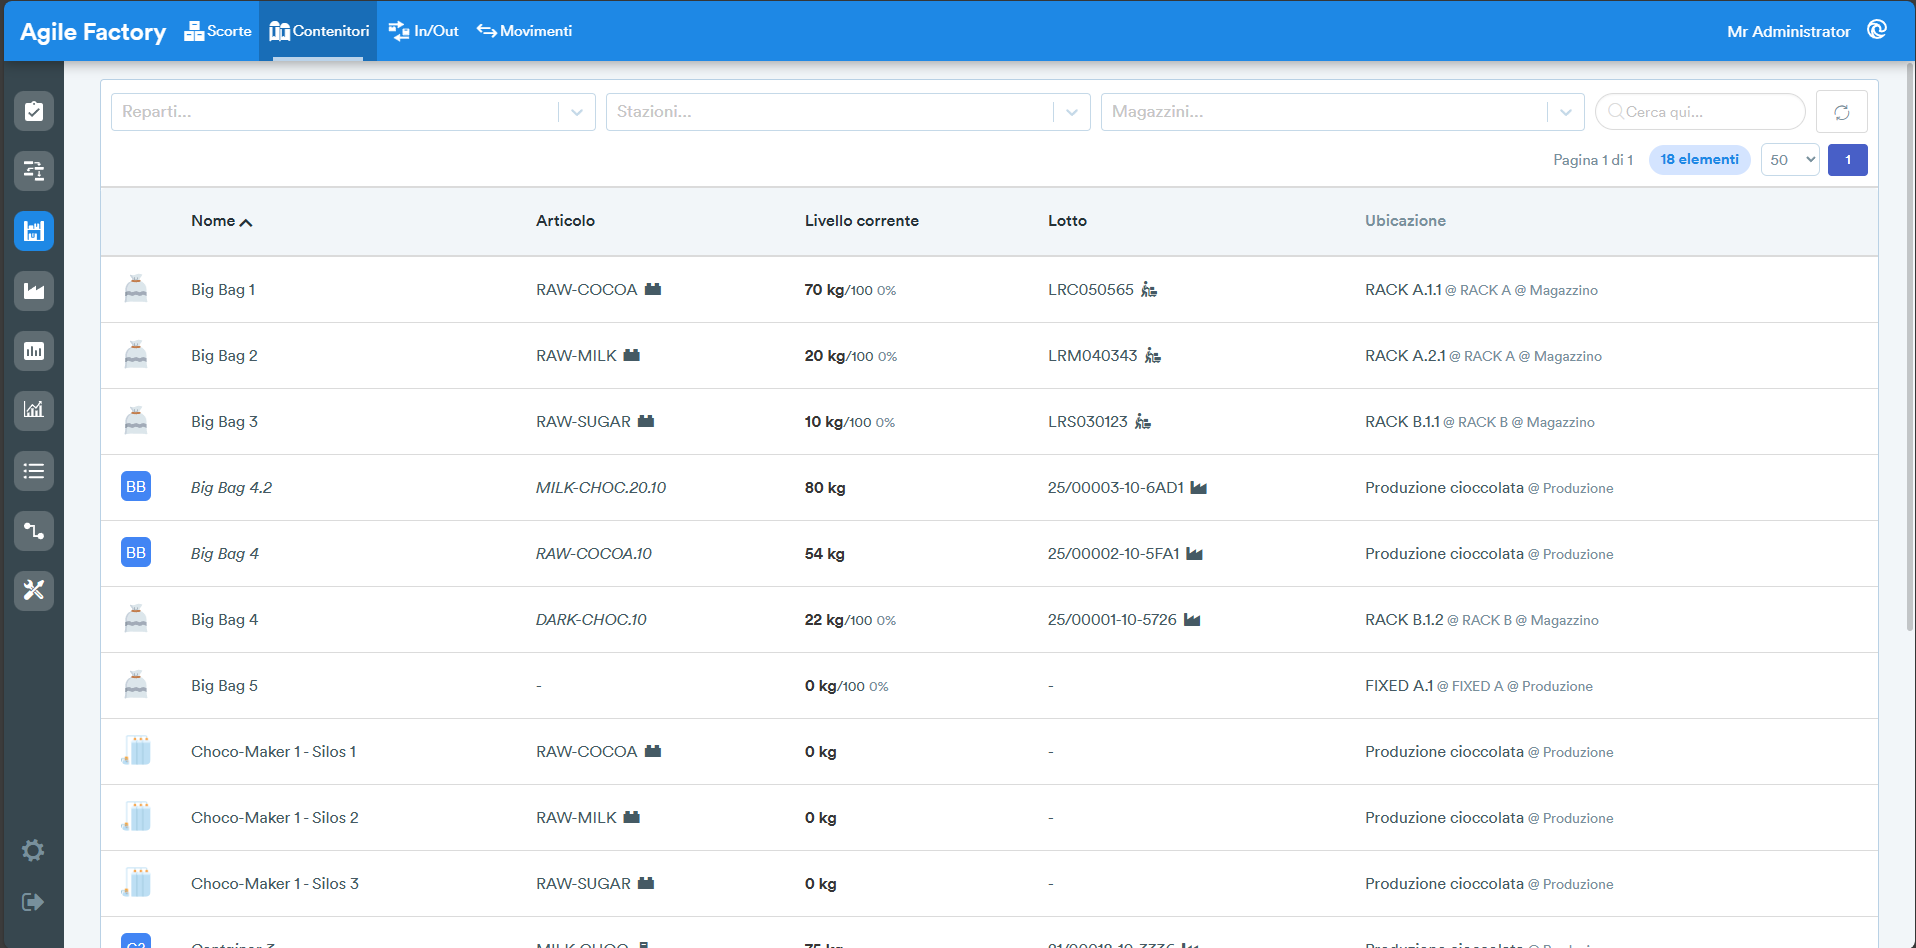The image size is (1916, 948).
Task: Open the Contenitori tab
Action: click(x=318, y=31)
